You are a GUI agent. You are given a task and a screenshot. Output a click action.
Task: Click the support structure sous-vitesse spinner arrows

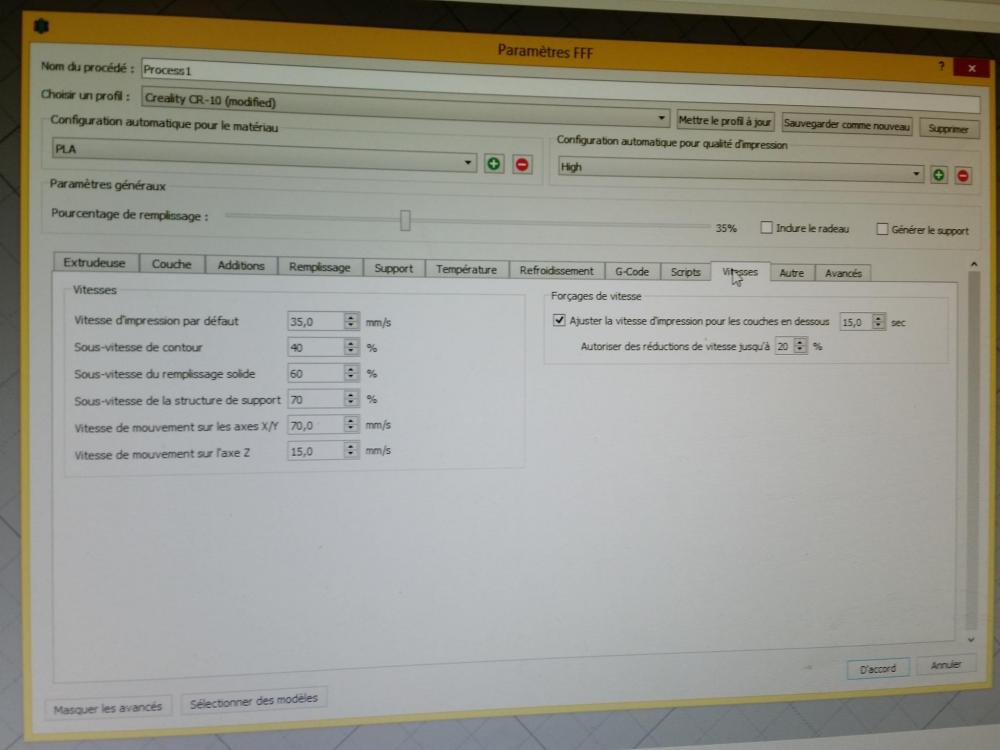(351, 399)
